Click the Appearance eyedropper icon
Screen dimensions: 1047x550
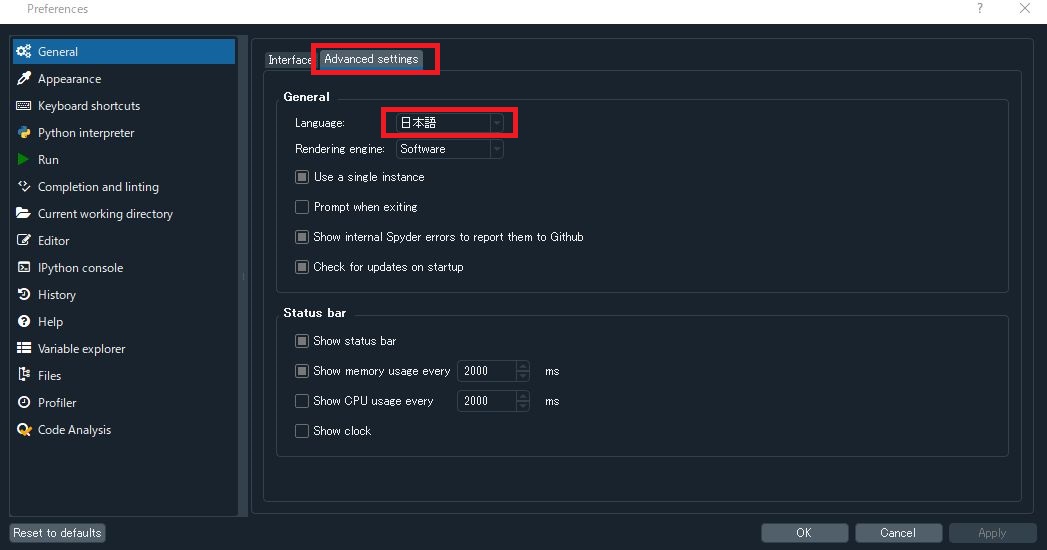click(24, 78)
